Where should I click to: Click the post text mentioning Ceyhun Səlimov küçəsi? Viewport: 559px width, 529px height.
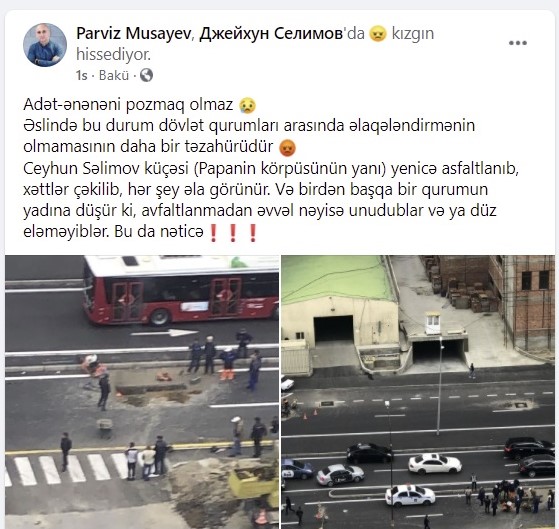(x=271, y=200)
